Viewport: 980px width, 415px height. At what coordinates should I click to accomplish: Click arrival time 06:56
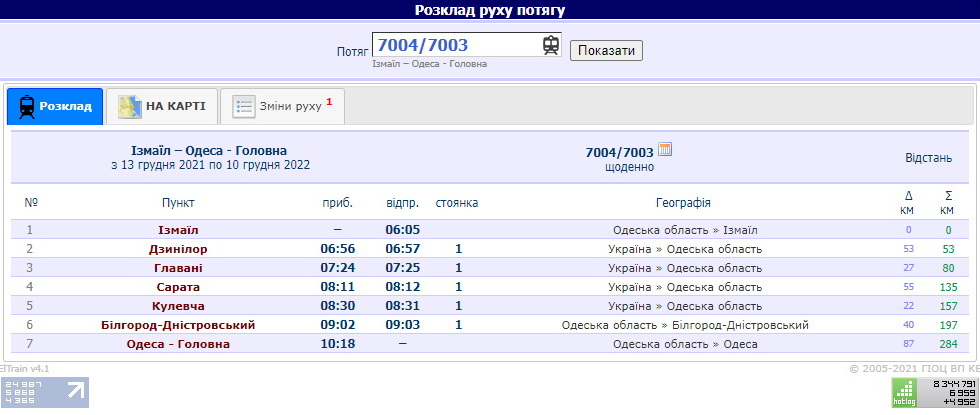pos(338,249)
